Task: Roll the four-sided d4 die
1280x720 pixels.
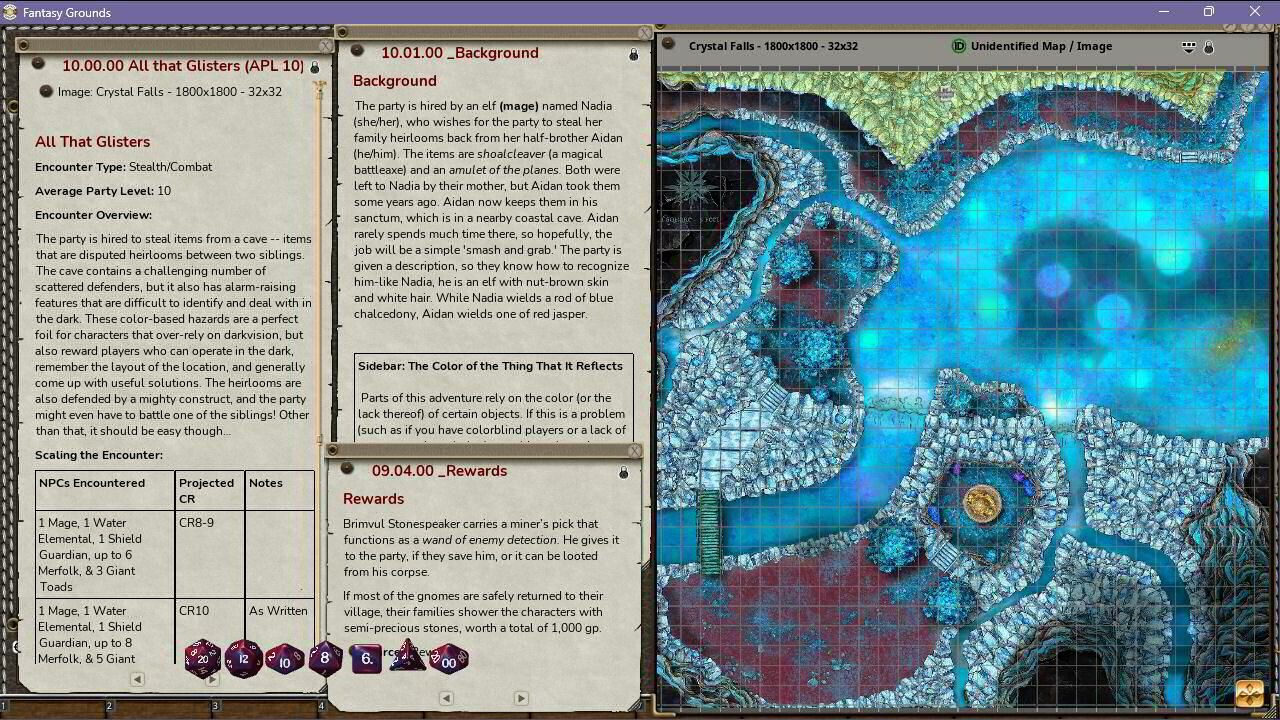Action: point(407,657)
